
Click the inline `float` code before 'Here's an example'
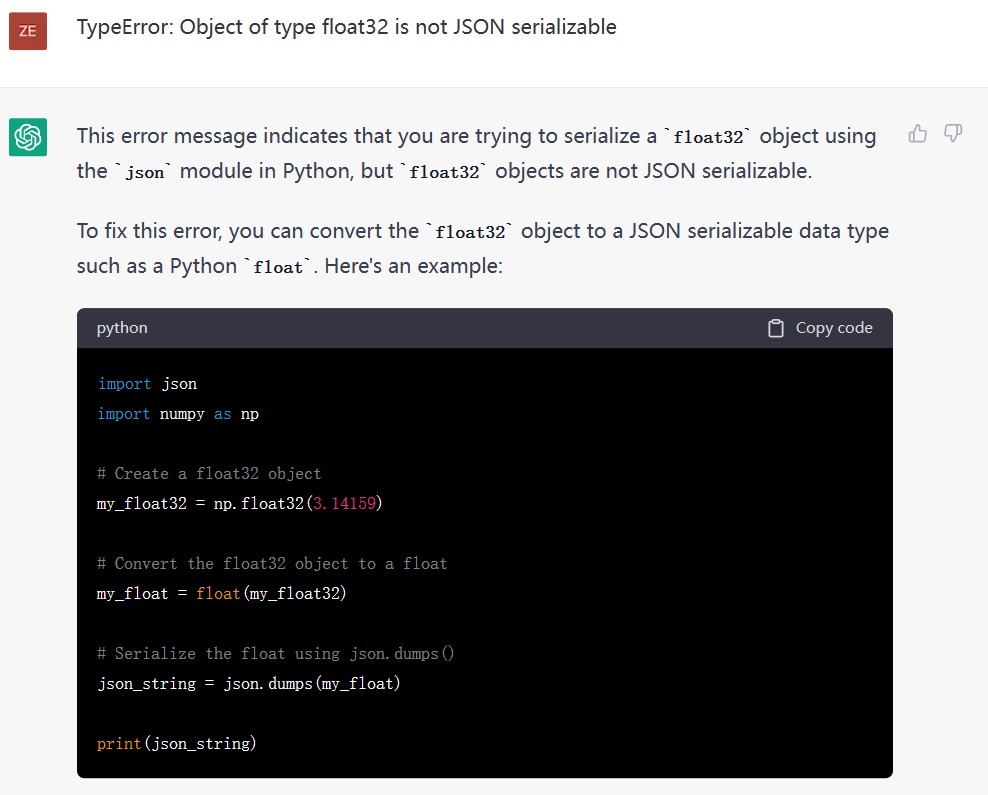(278, 267)
